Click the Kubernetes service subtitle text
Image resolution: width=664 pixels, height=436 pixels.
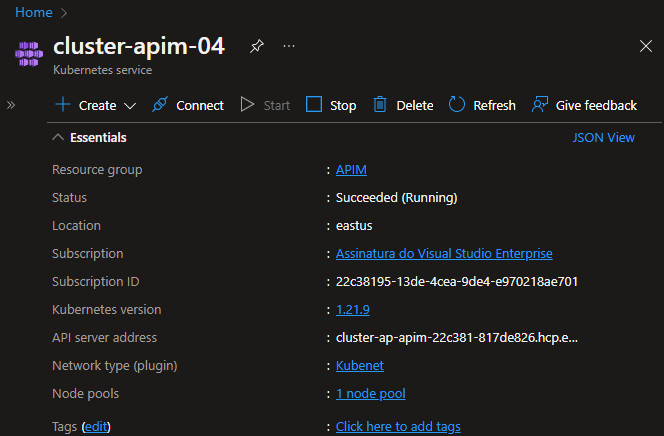pyautogui.click(x=102, y=70)
